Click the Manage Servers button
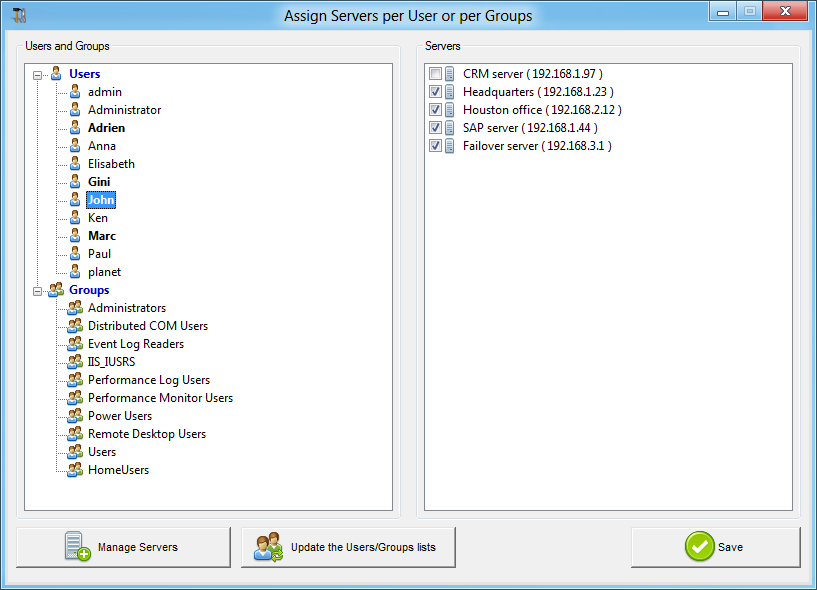817x590 pixels. coord(123,546)
